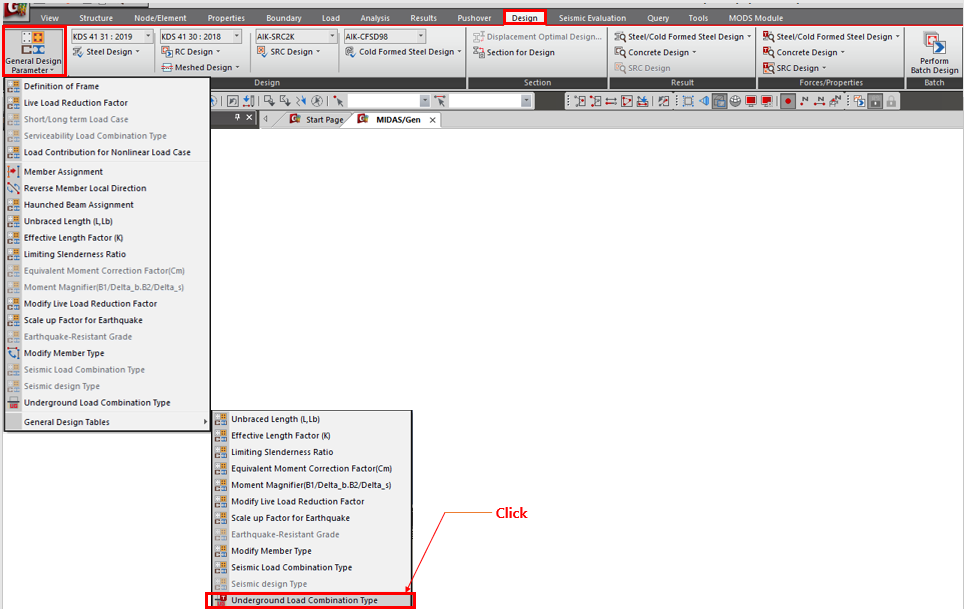Select Underground Load Combination Type in the submenu
The width and height of the screenshot is (964, 609).
coord(304,601)
